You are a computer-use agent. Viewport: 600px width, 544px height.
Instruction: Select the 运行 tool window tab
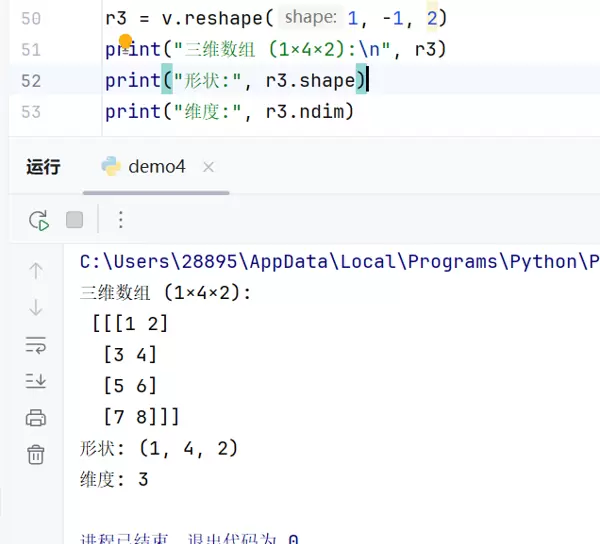[x=43, y=167]
